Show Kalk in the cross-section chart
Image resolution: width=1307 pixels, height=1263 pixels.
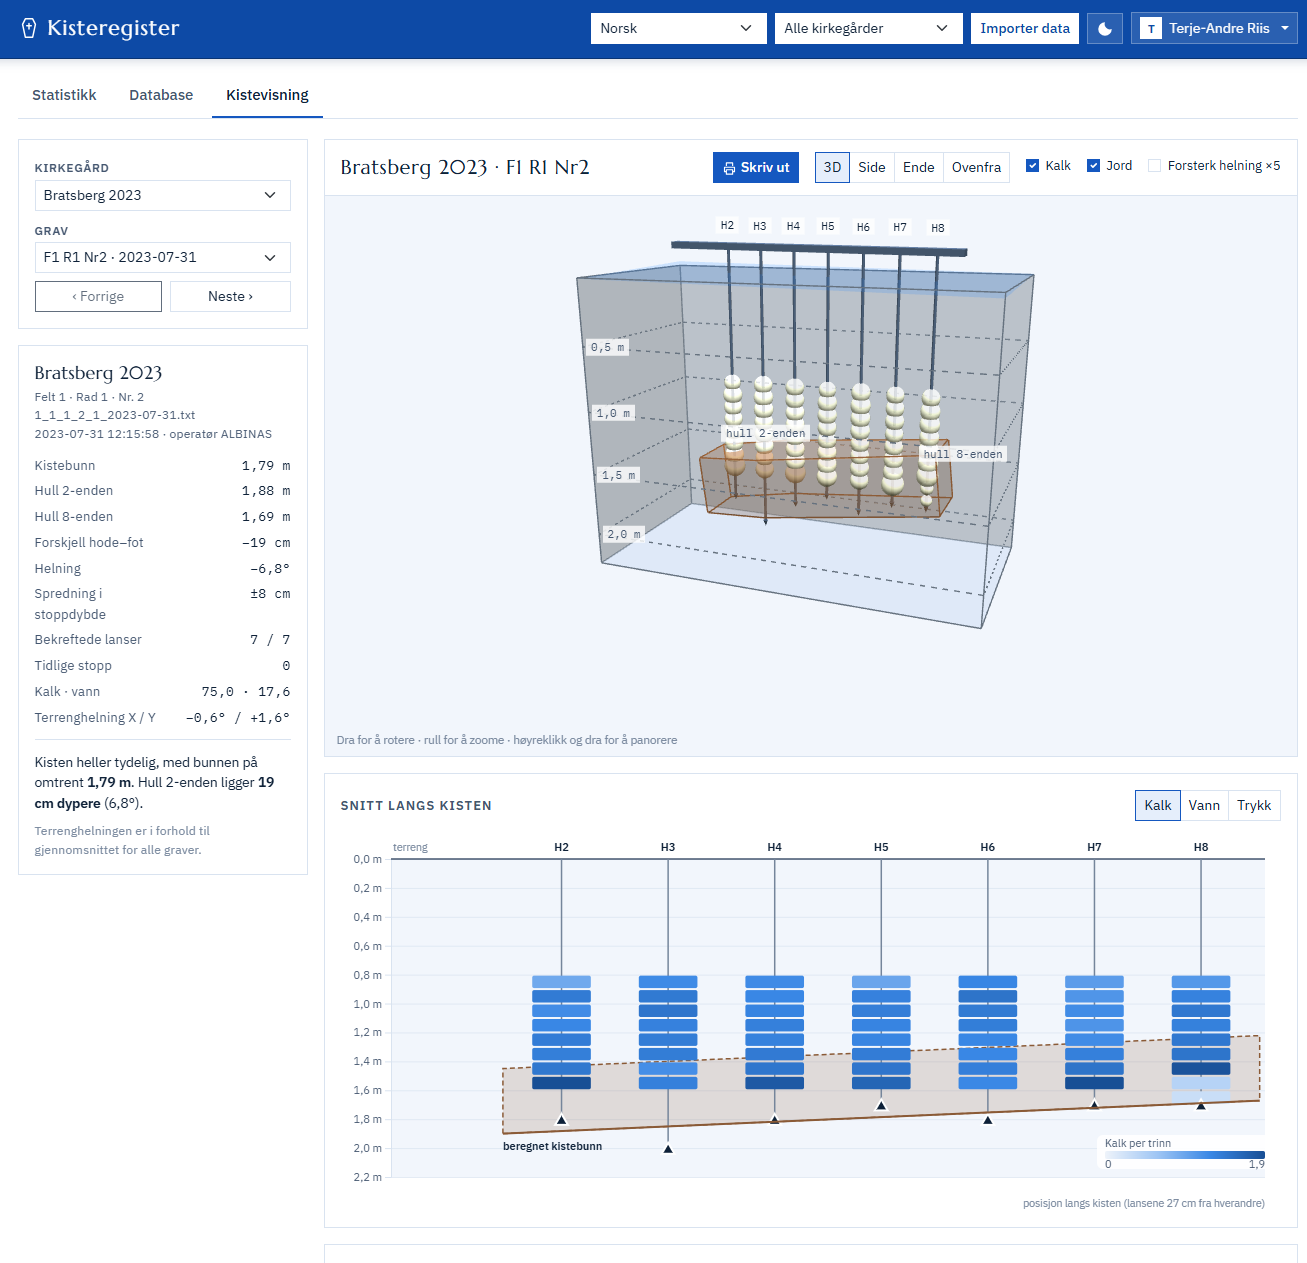point(1158,805)
